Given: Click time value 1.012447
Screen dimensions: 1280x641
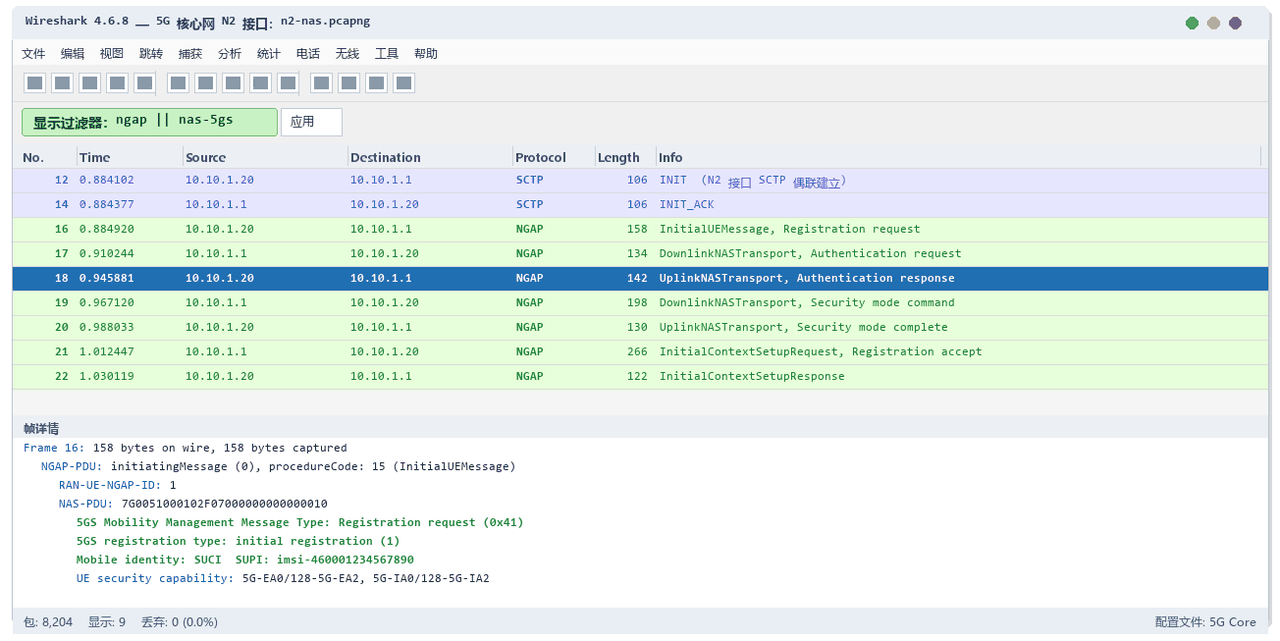Looking at the screenshot, I should tap(107, 352).
